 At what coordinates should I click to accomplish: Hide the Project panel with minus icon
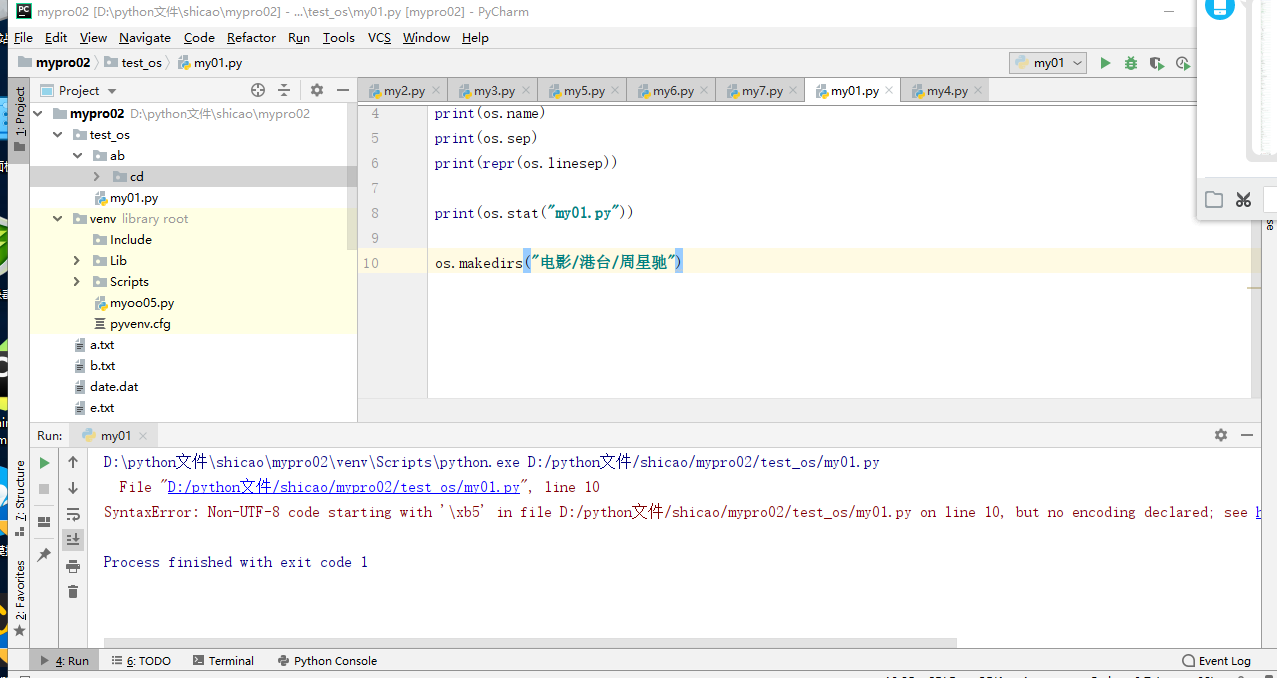pyautogui.click(x=342, y=90)
